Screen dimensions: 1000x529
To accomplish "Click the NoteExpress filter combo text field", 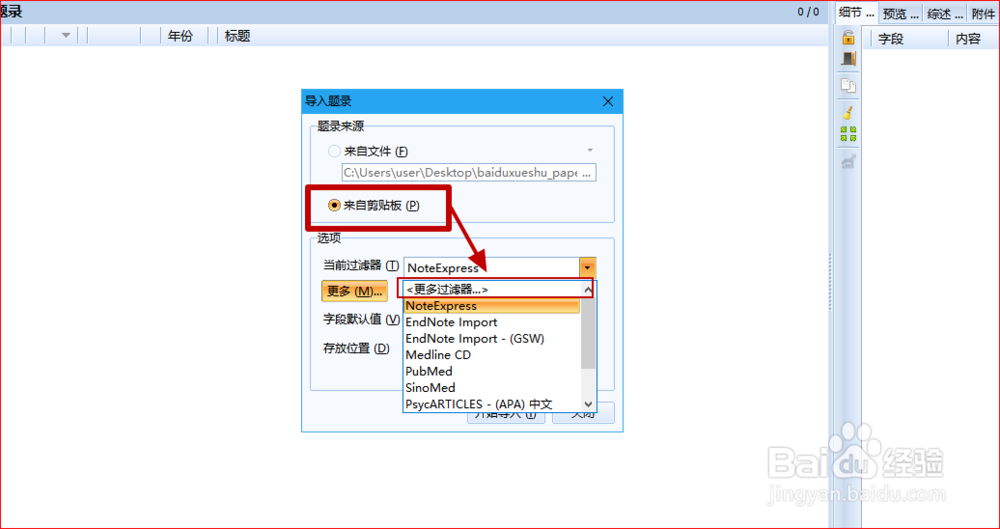I will pyautogui.click(x=492, y=267).
